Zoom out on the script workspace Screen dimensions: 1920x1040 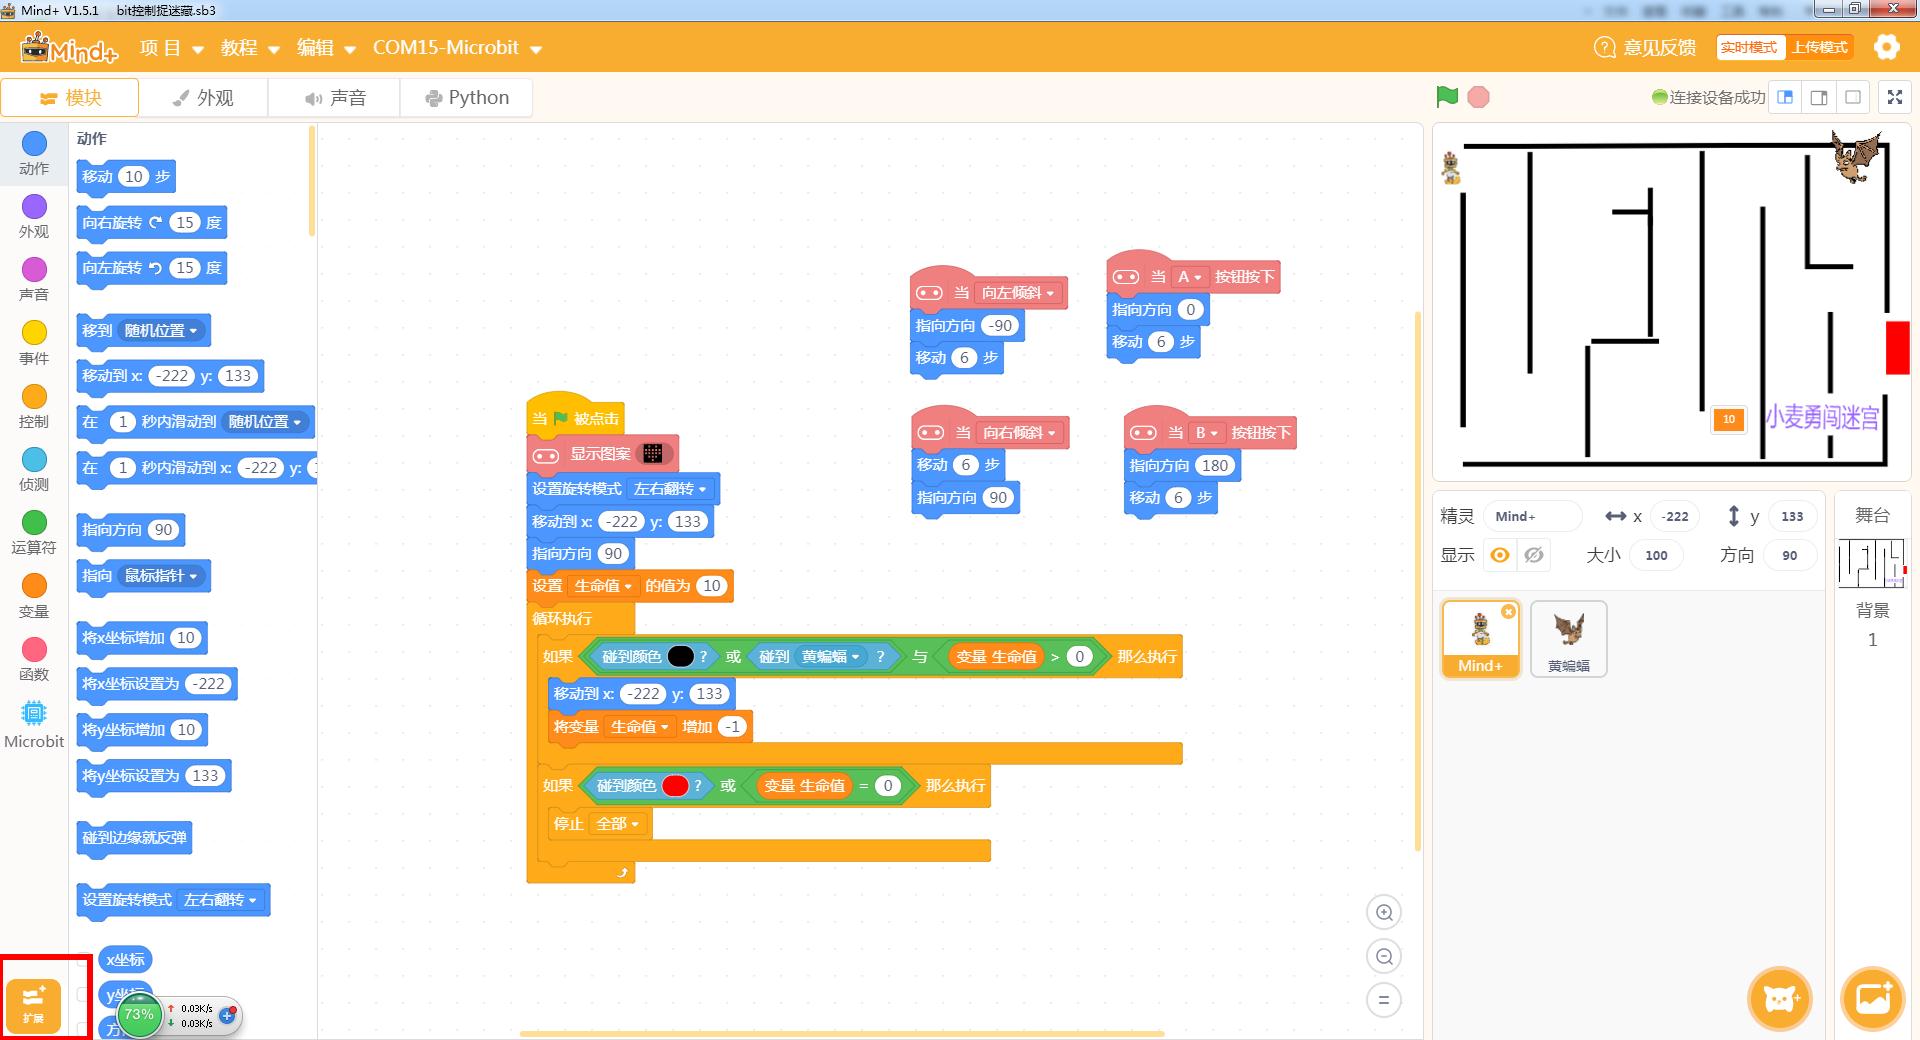pyautogui.click(x=1384, y=957)
